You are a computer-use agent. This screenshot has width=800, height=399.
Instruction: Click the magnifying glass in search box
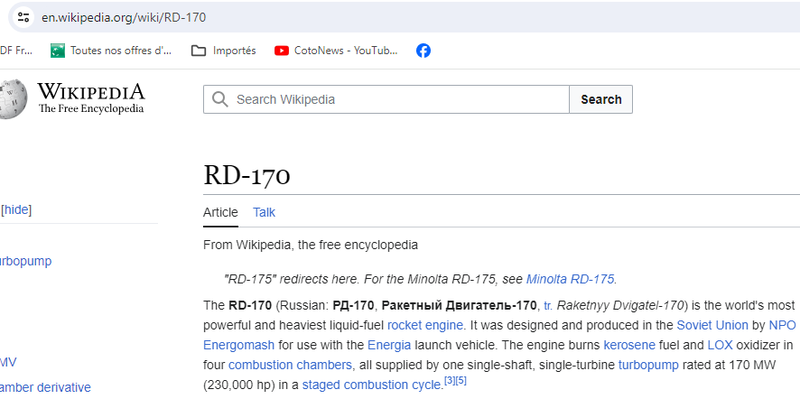coord(220,99)
